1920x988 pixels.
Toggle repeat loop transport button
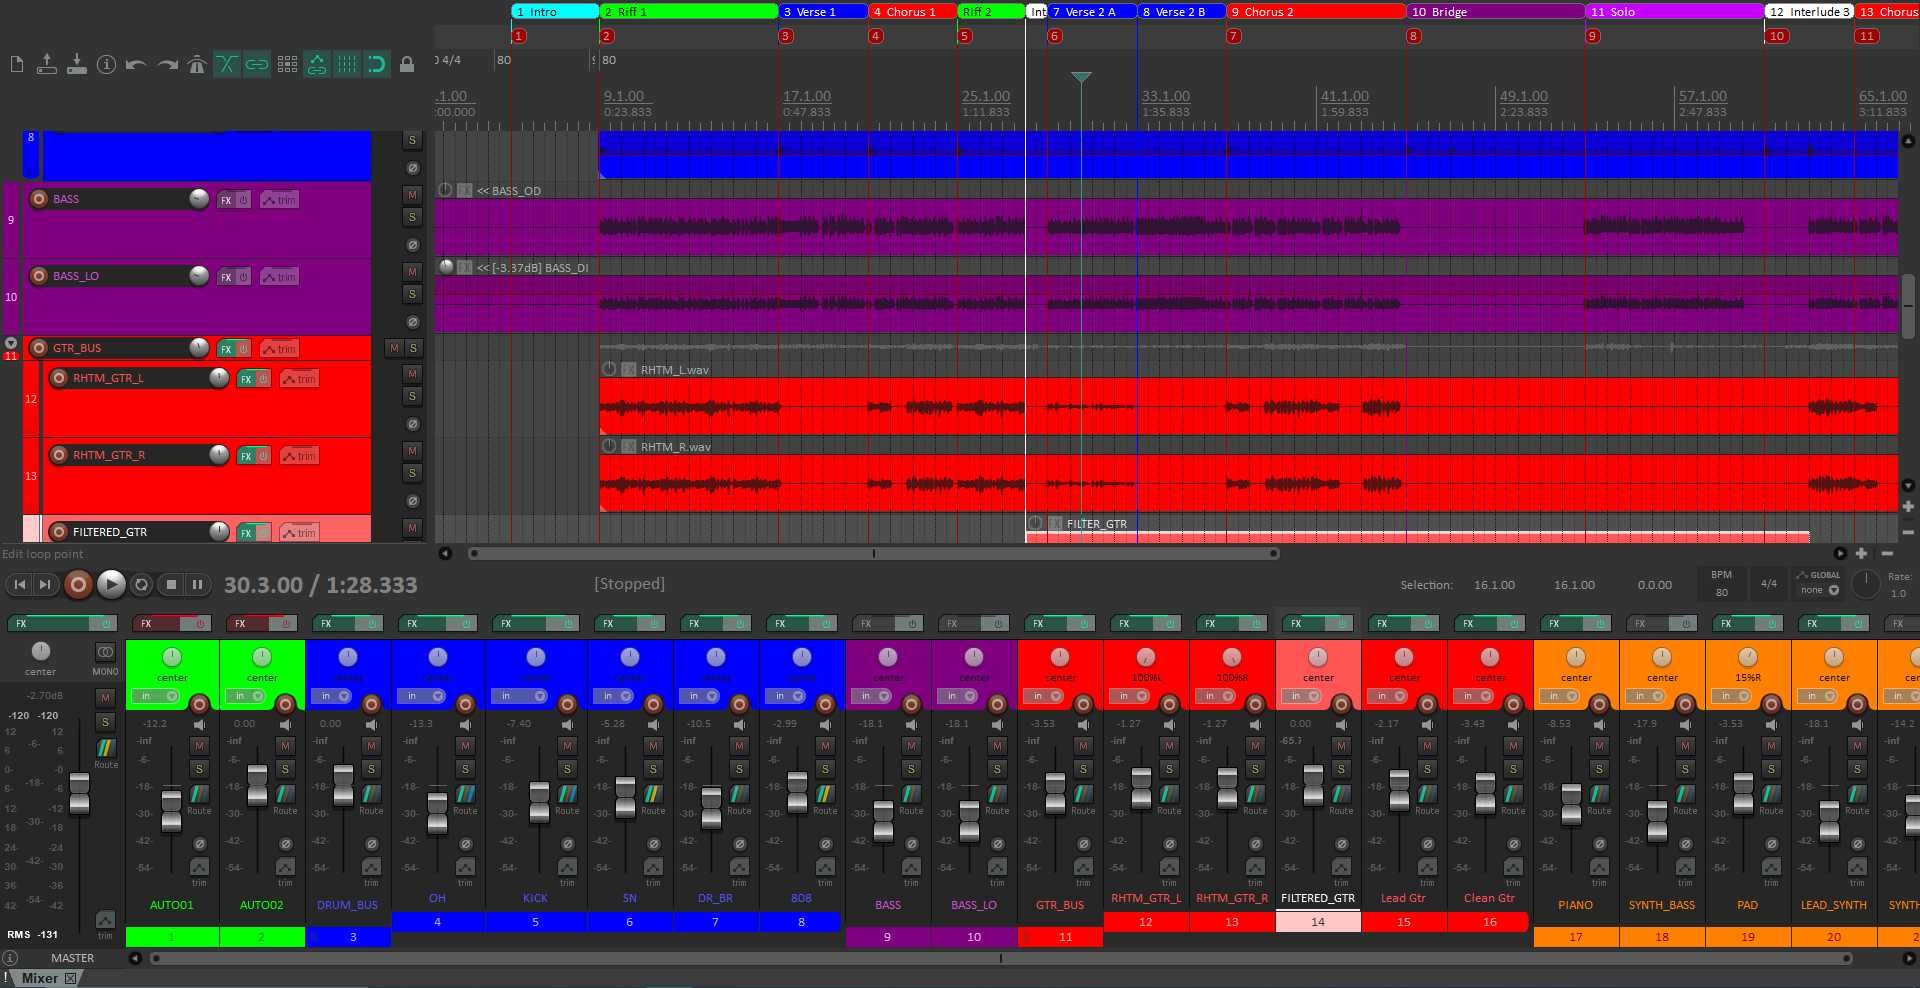coord(142,584)
